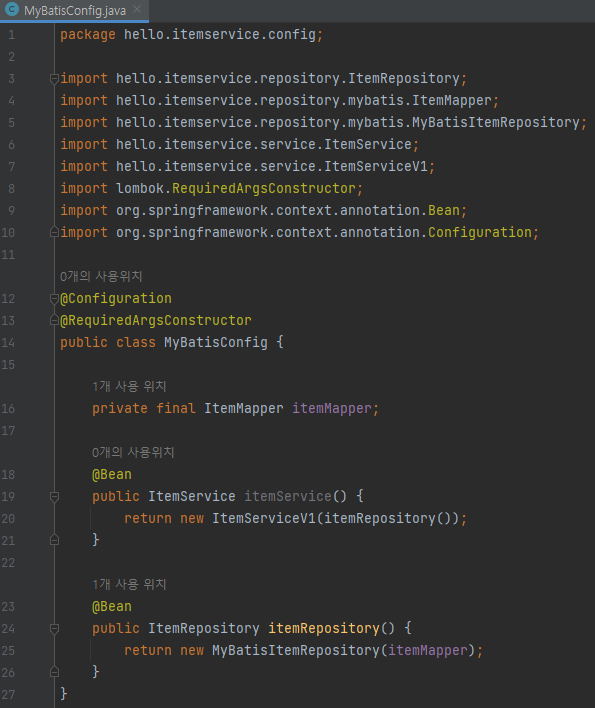The height and width of the screenshot is (708, 595).
Task: Collapse the @Configuration class fold on line 12
Action: coord(54,299)
